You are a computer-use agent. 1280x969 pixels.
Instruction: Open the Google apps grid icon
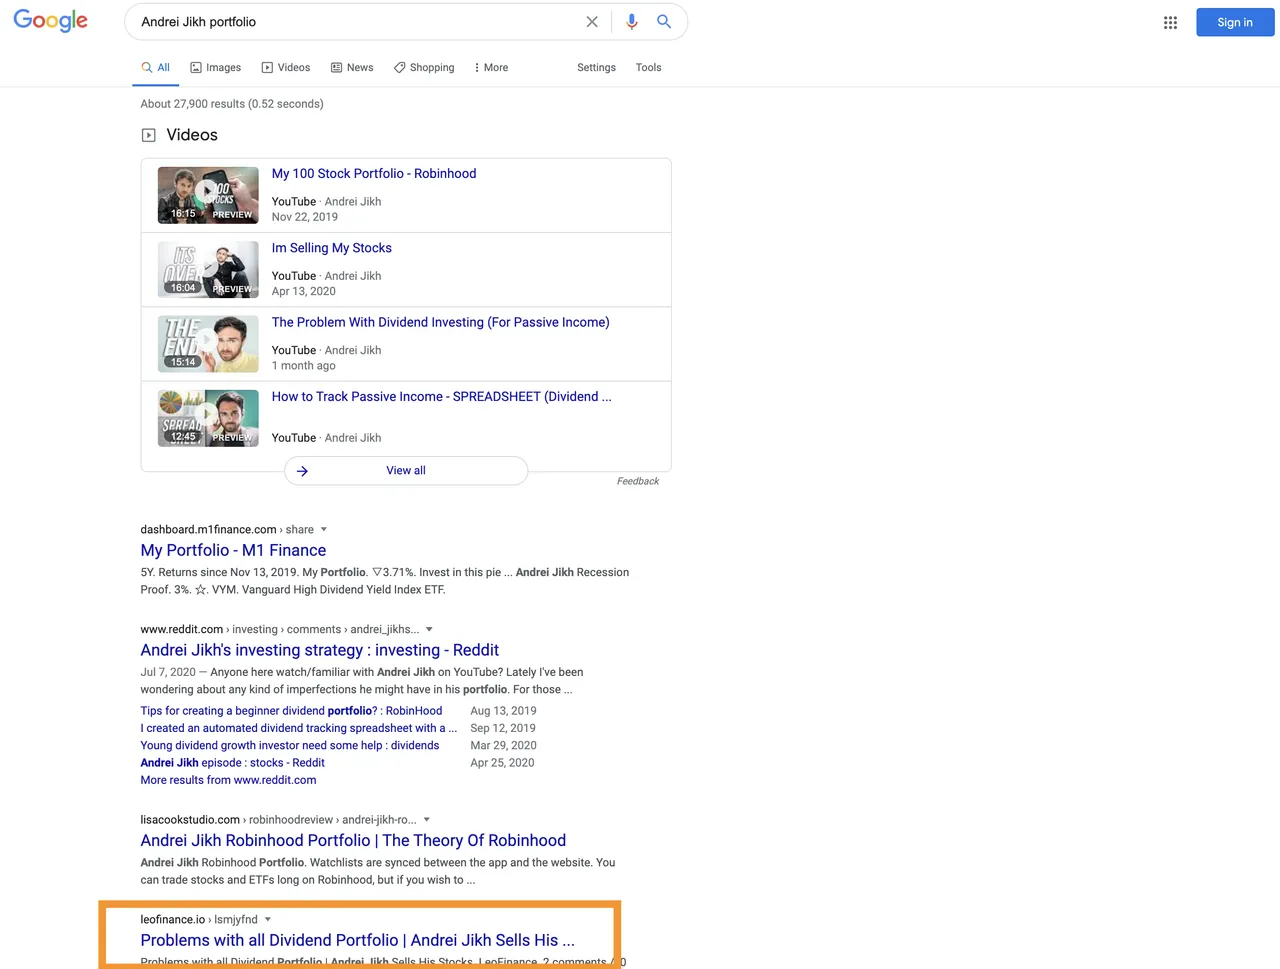coord(1170,22)
